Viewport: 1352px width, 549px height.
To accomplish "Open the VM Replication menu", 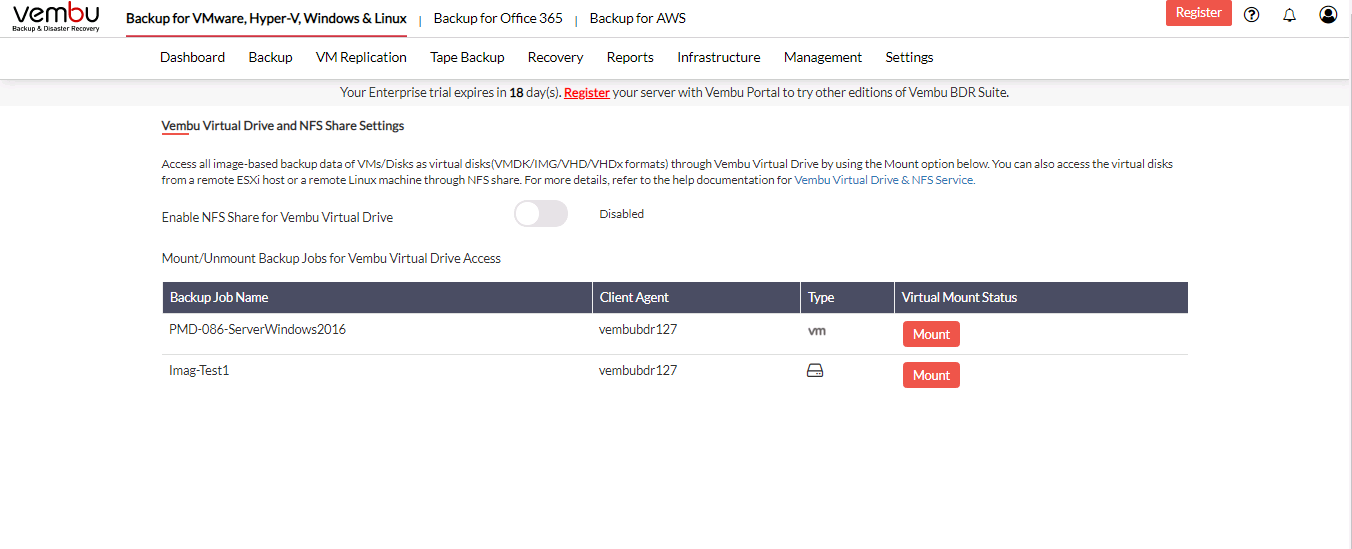I will (x=361, y=57).
